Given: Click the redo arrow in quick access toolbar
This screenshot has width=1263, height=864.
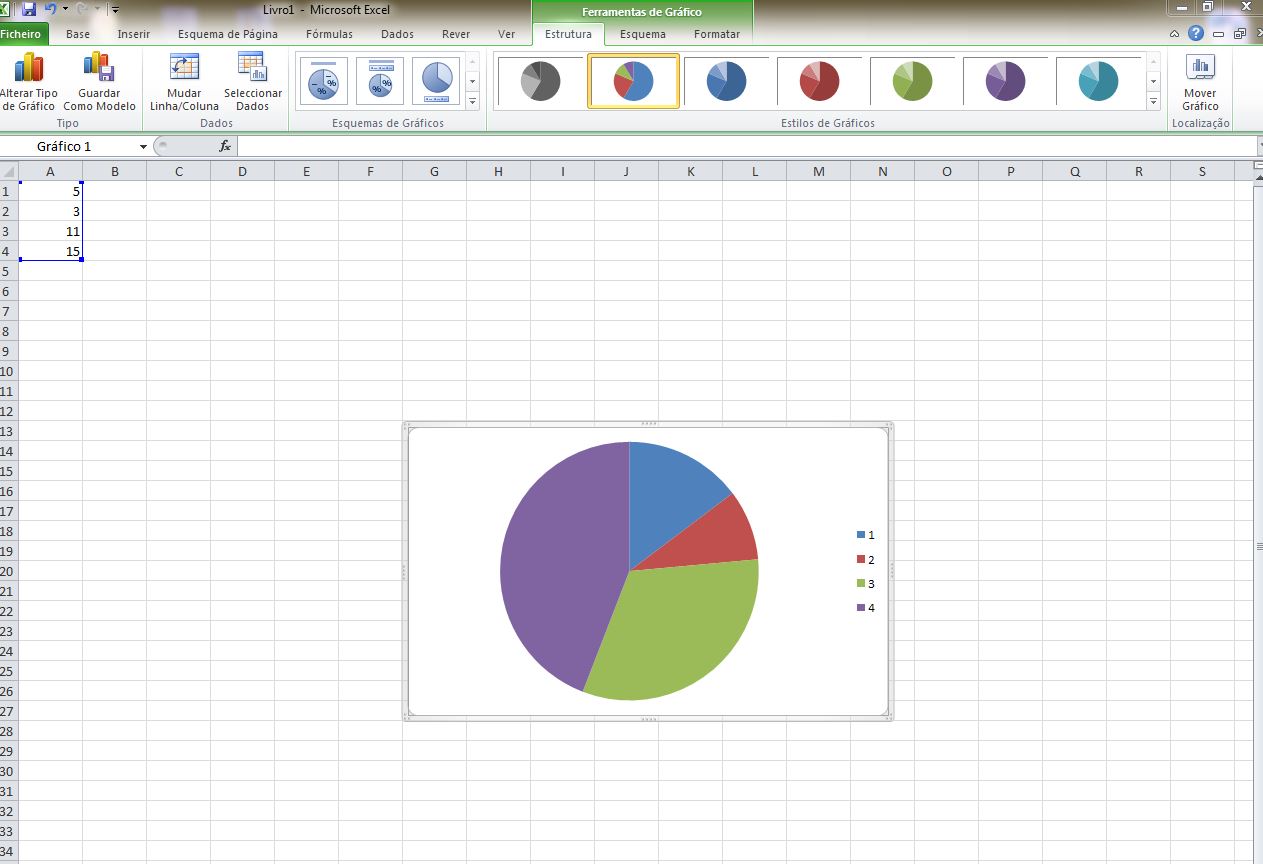Looking at the screenshot, I should click(82, 9).
